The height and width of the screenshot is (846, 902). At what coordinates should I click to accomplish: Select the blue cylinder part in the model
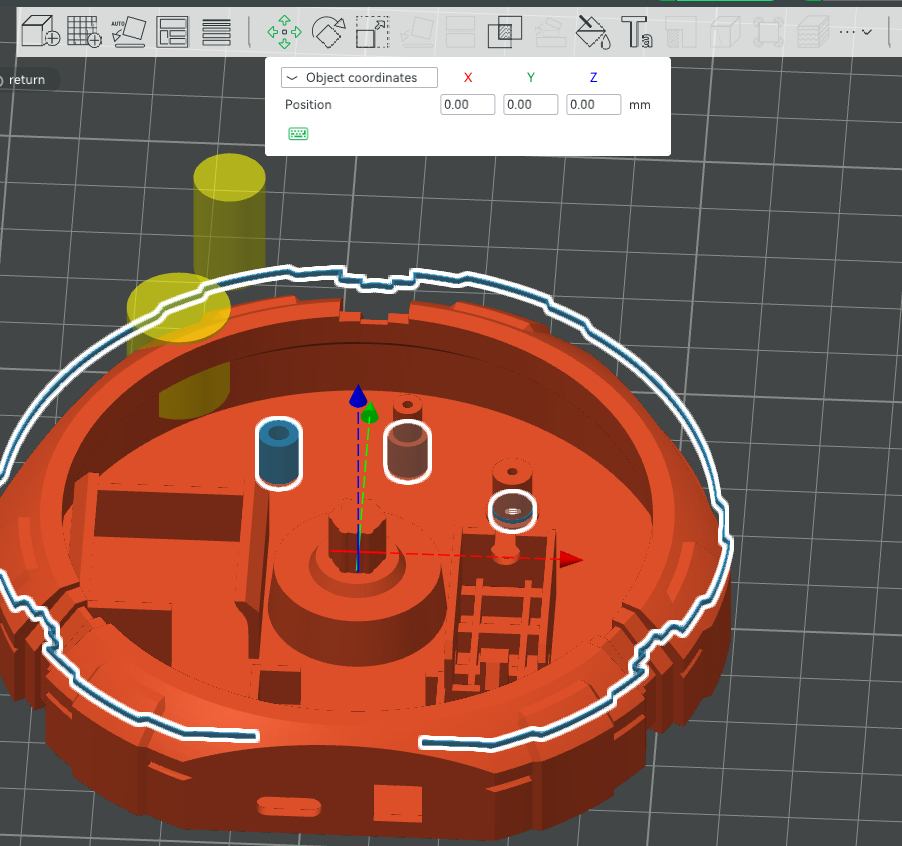(x=279, y=455)
